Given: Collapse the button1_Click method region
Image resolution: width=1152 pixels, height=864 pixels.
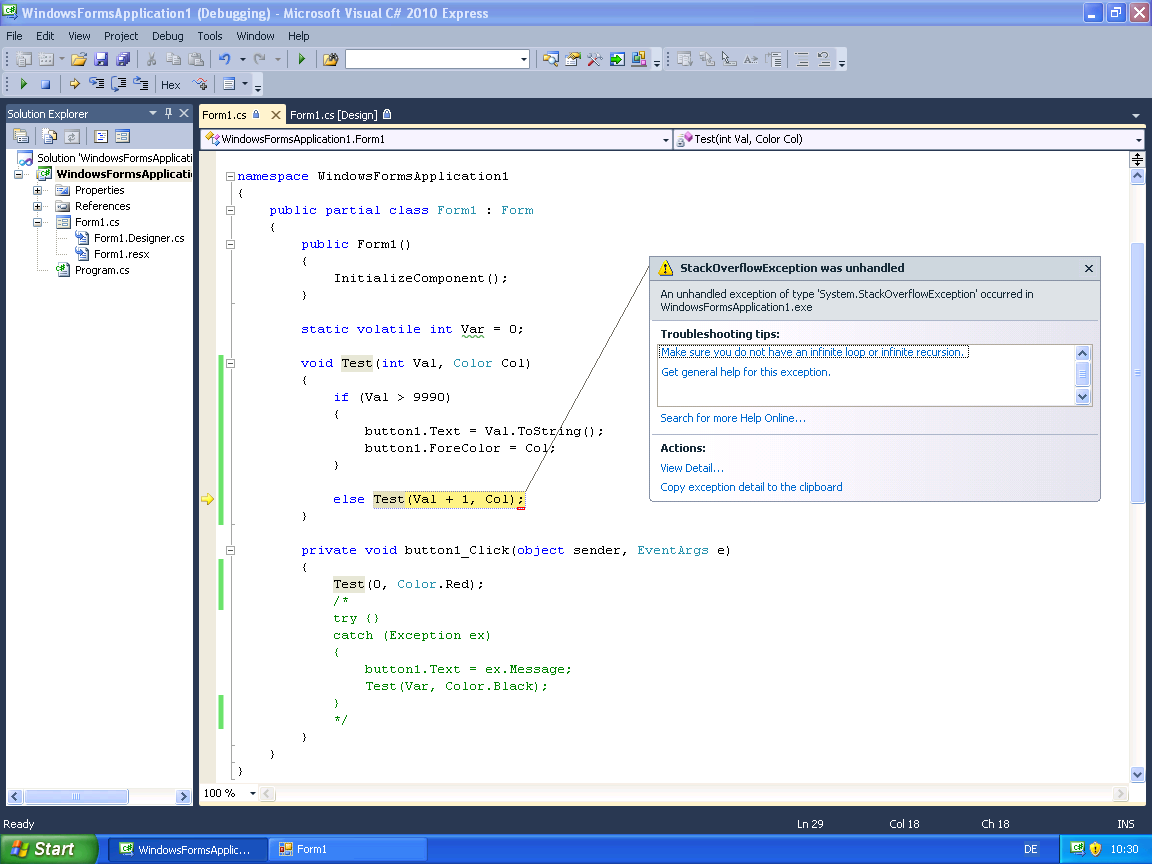Looking at the screenshot, I should [230, 550].
